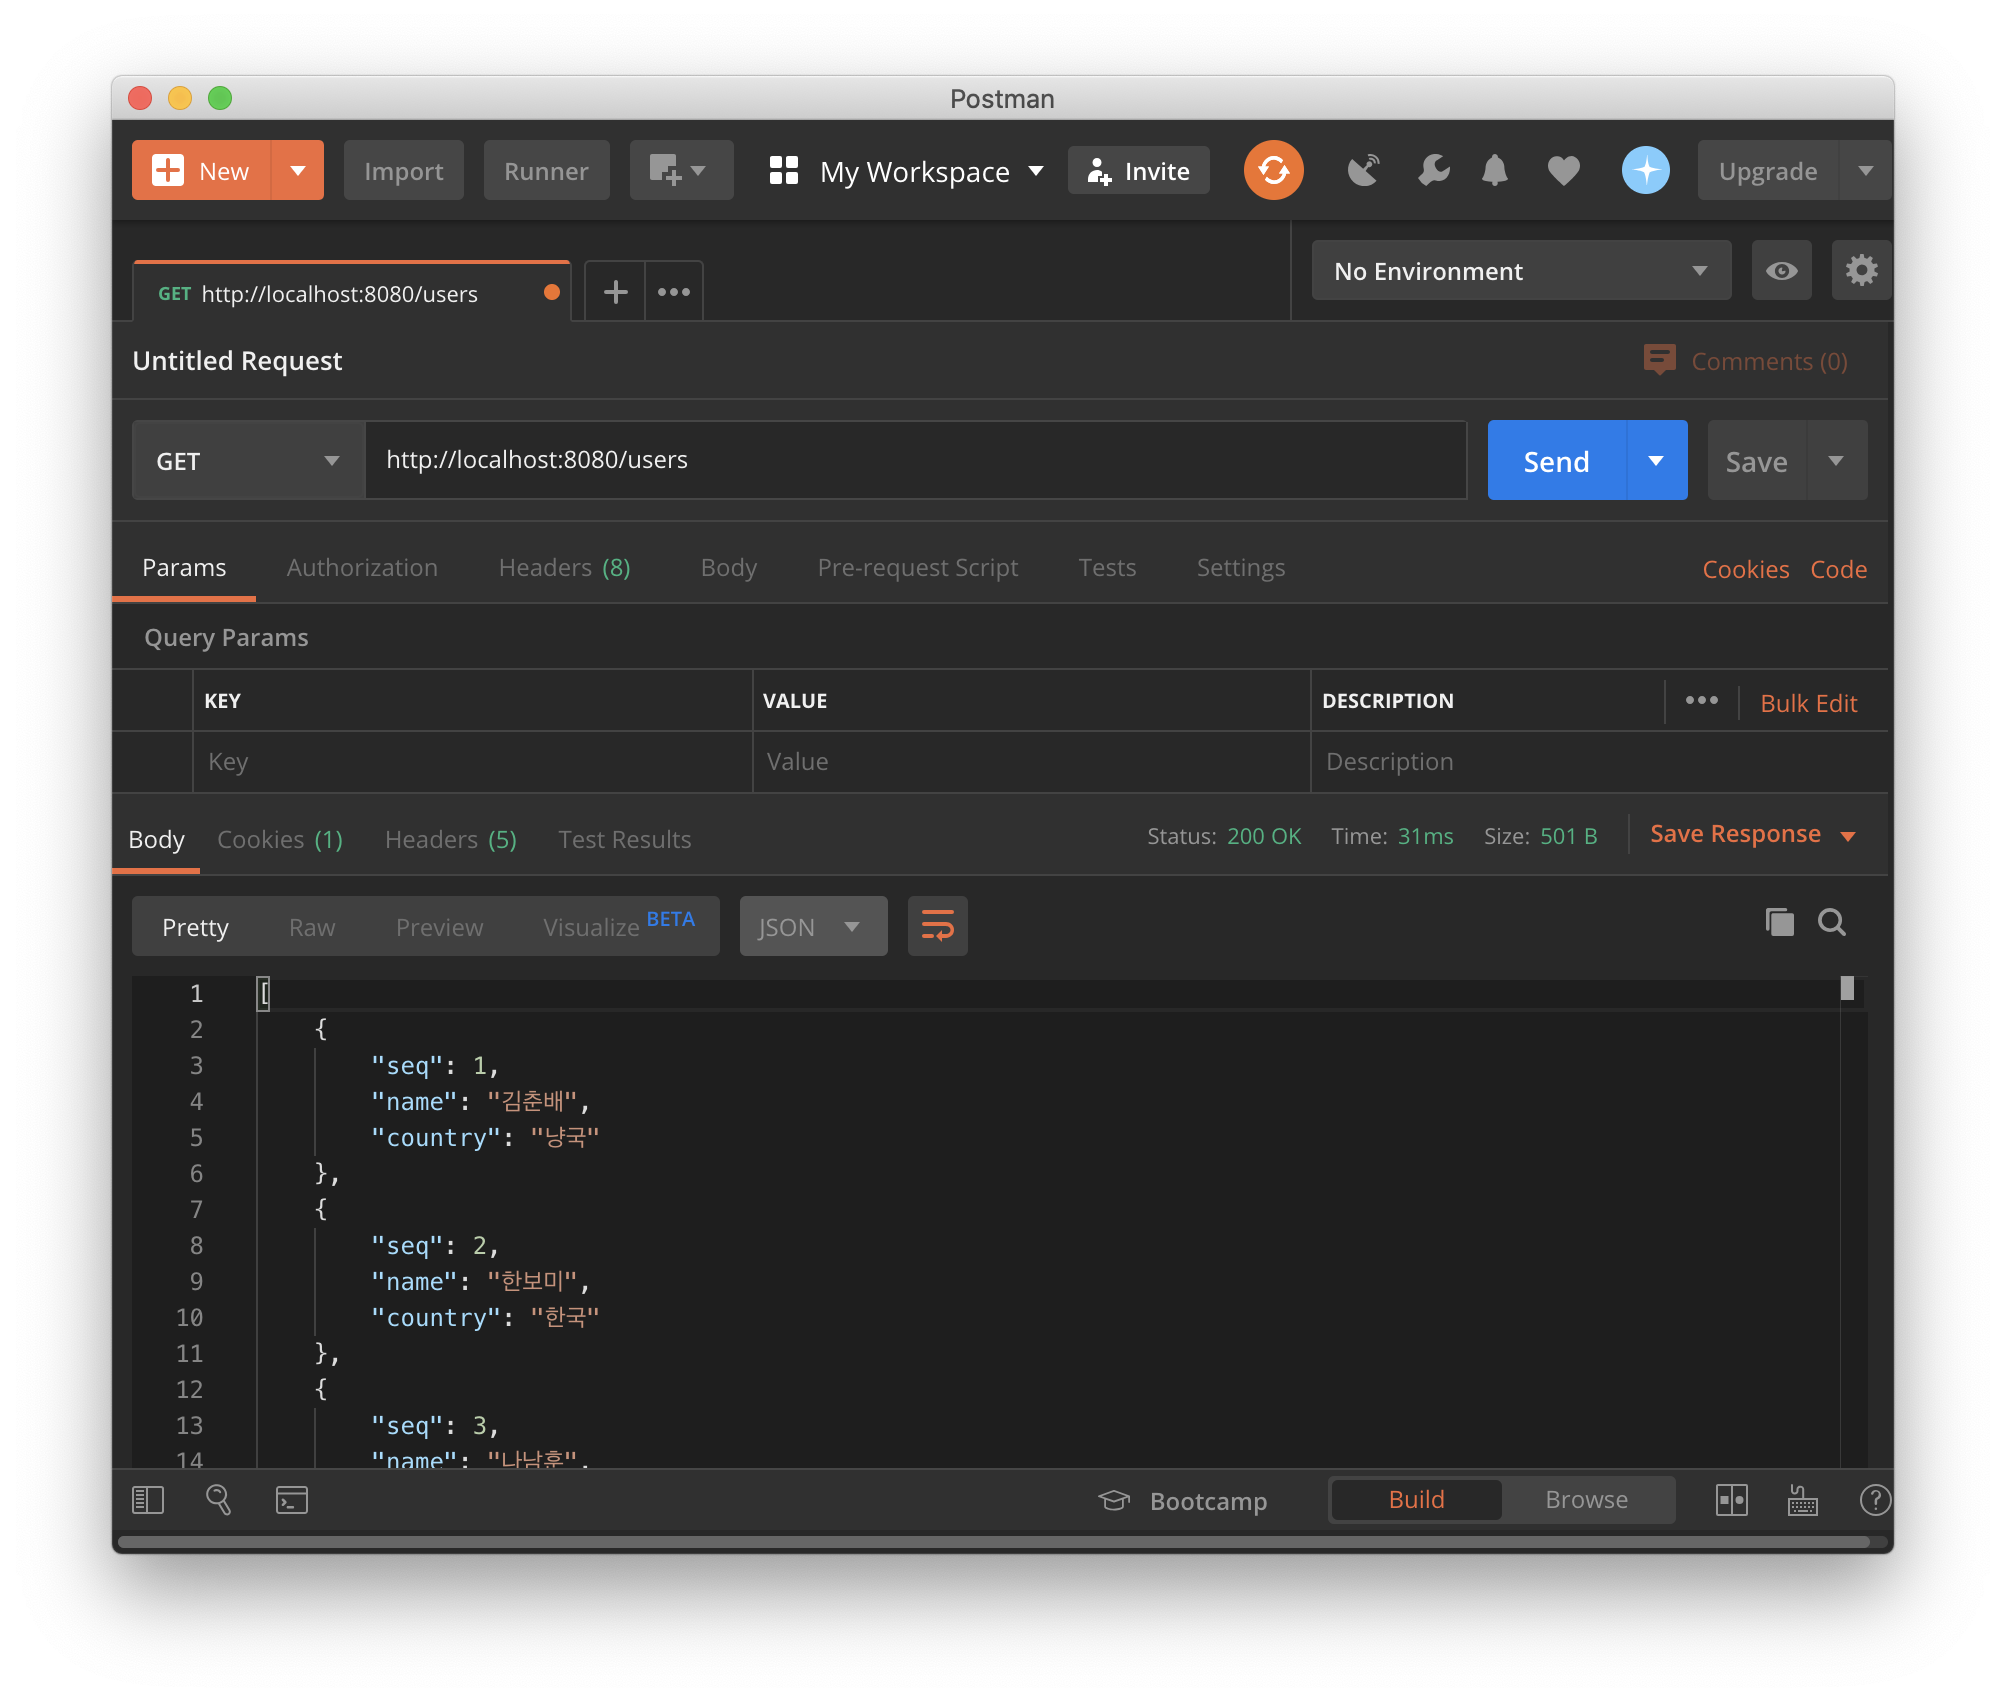Expand the No Environment selector
This screenshot has height=1702, width=2006.
pos(1520,271)
